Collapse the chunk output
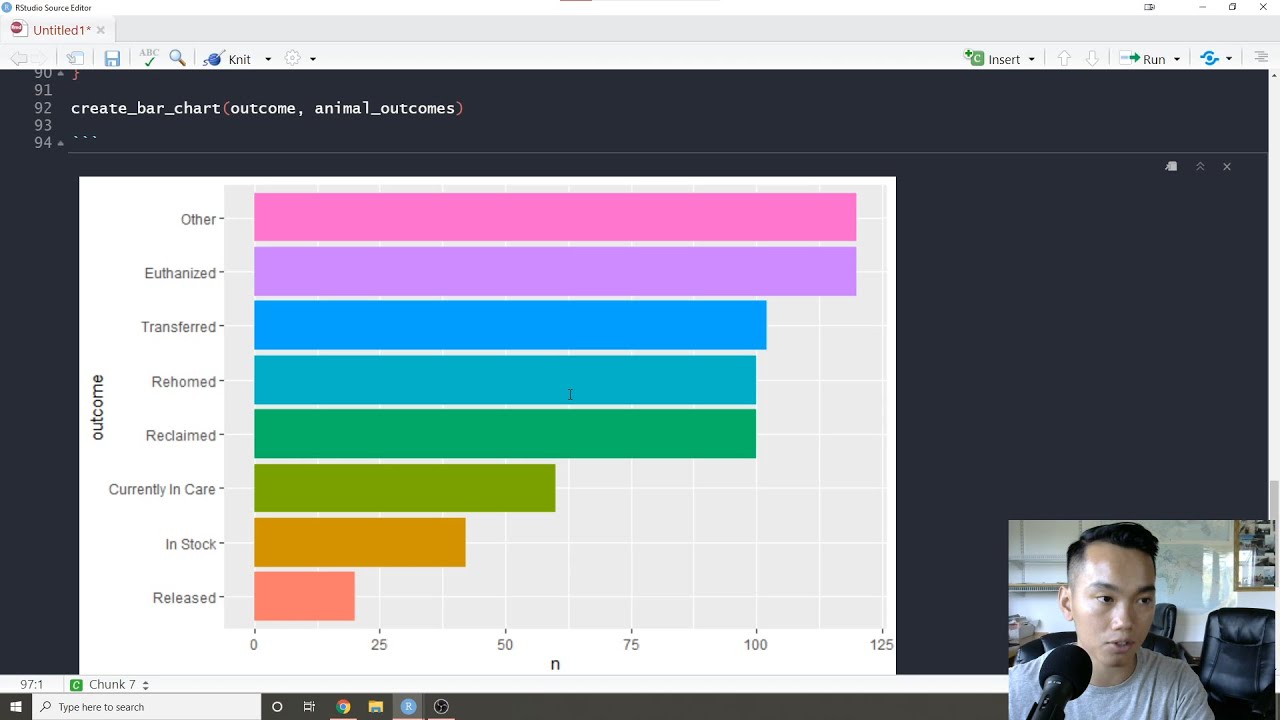Viewport: 1280px width, 720px height. point(1200,166)
